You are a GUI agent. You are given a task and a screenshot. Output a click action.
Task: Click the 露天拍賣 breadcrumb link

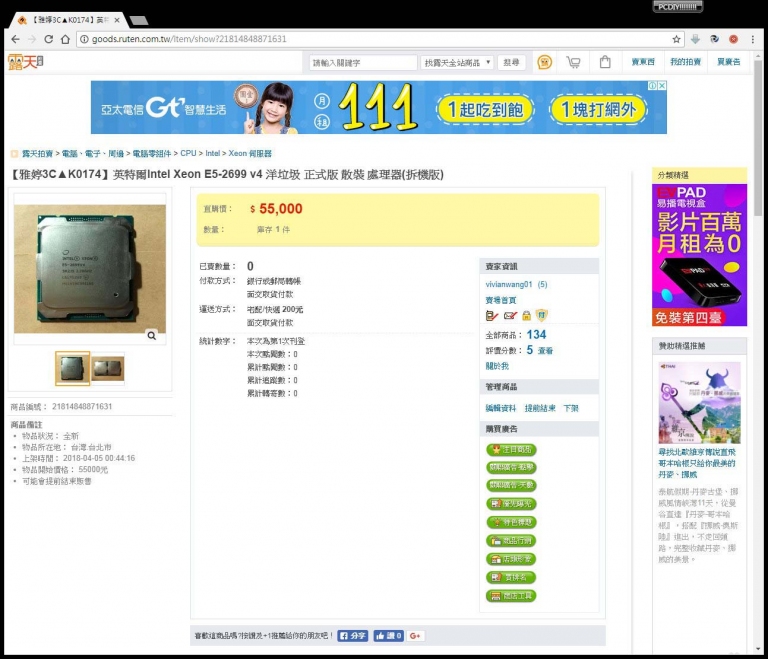37,154
